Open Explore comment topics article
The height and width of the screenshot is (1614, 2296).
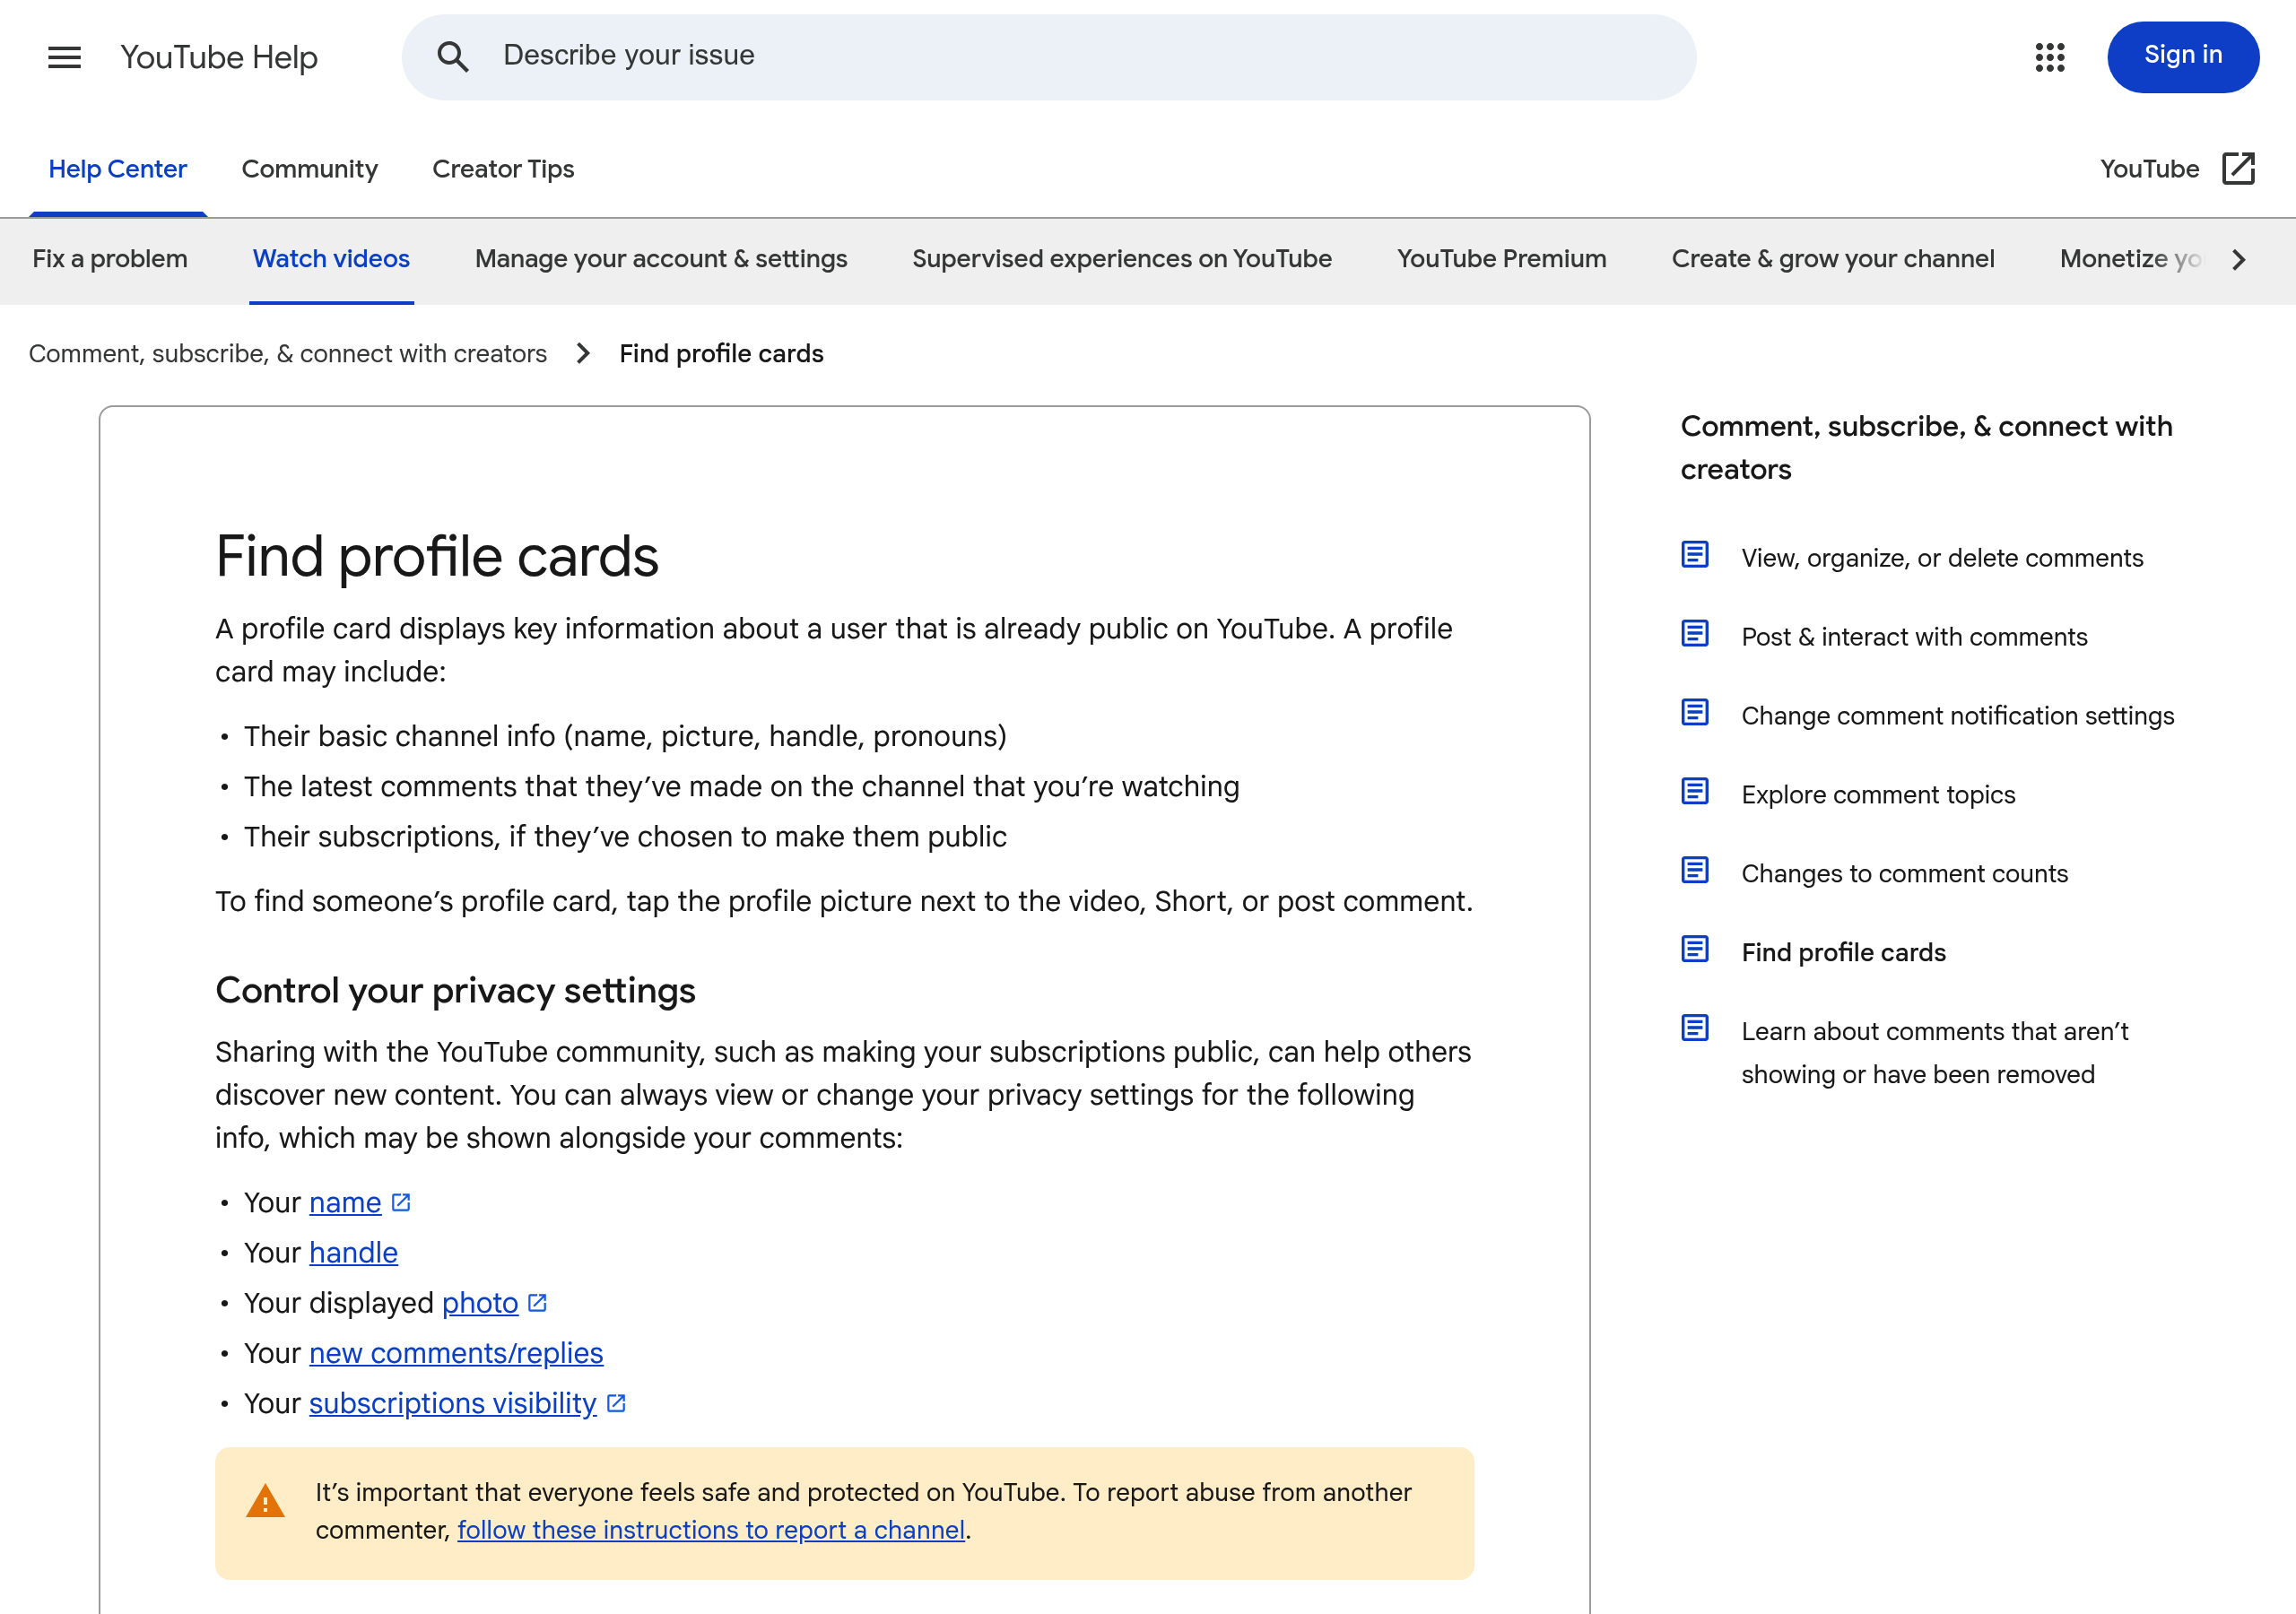click(x=1878, y=795)
